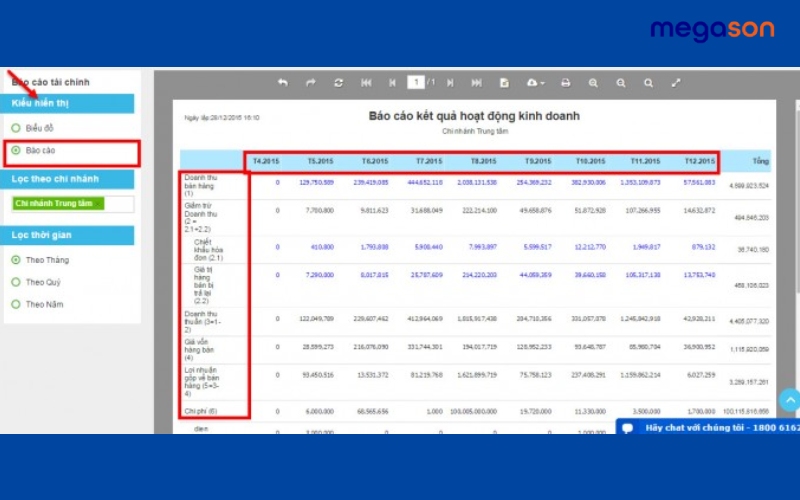Print the report using the printer icon
The image size is (800, 500).
click(566, 82)
